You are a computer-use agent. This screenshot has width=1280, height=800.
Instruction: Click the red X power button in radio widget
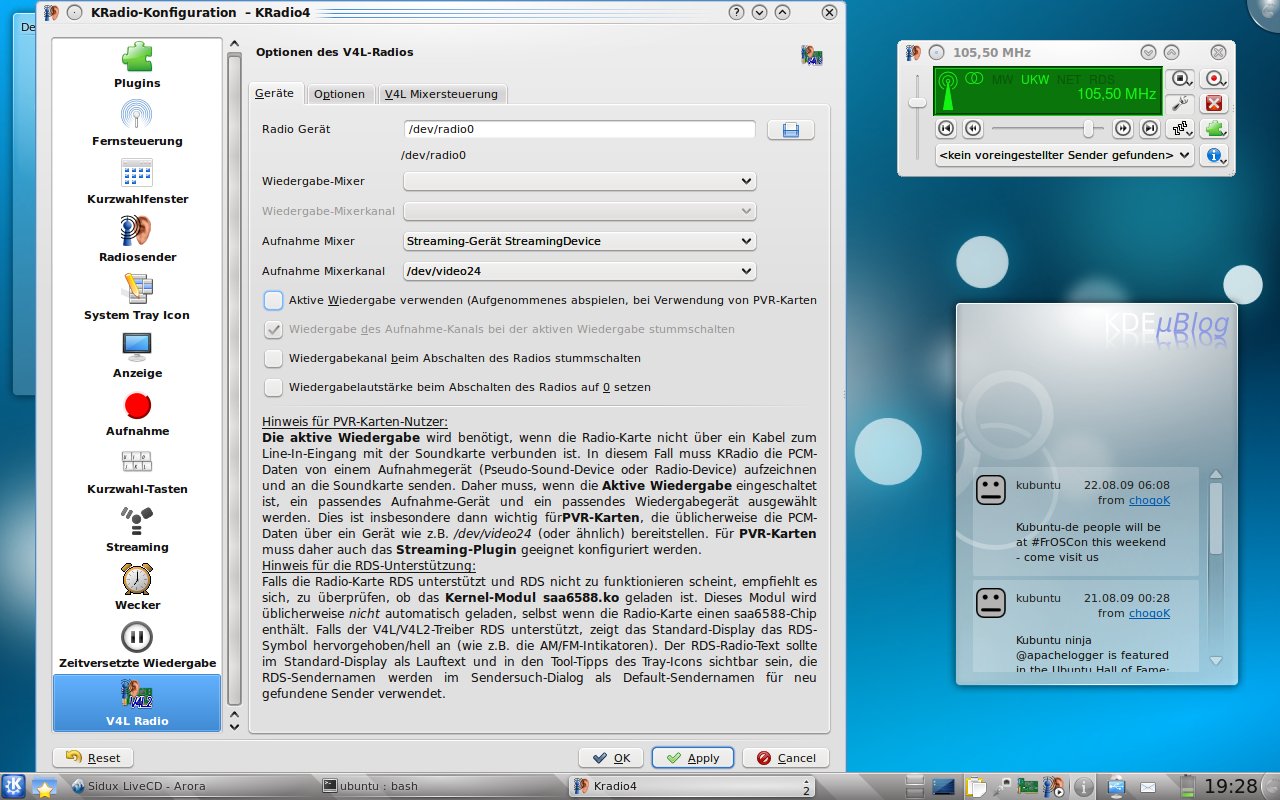click(x=1215, y=103)
